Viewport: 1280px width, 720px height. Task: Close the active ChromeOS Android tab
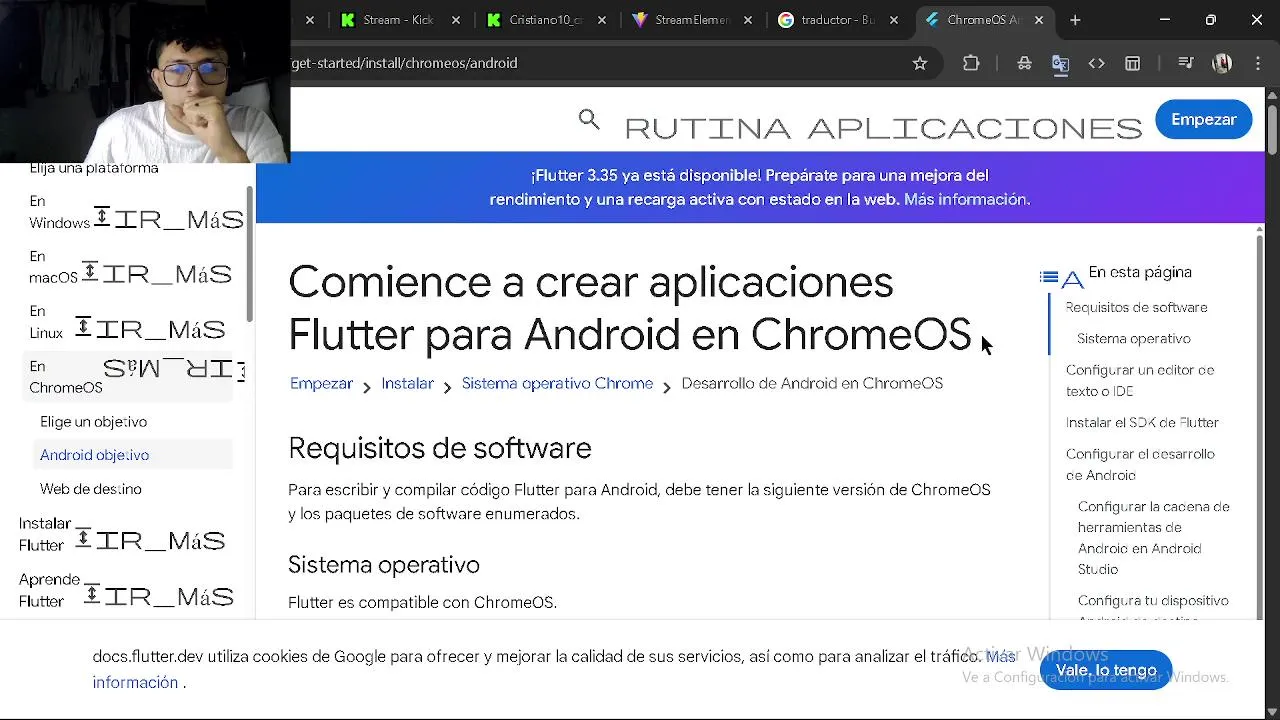1039,20
